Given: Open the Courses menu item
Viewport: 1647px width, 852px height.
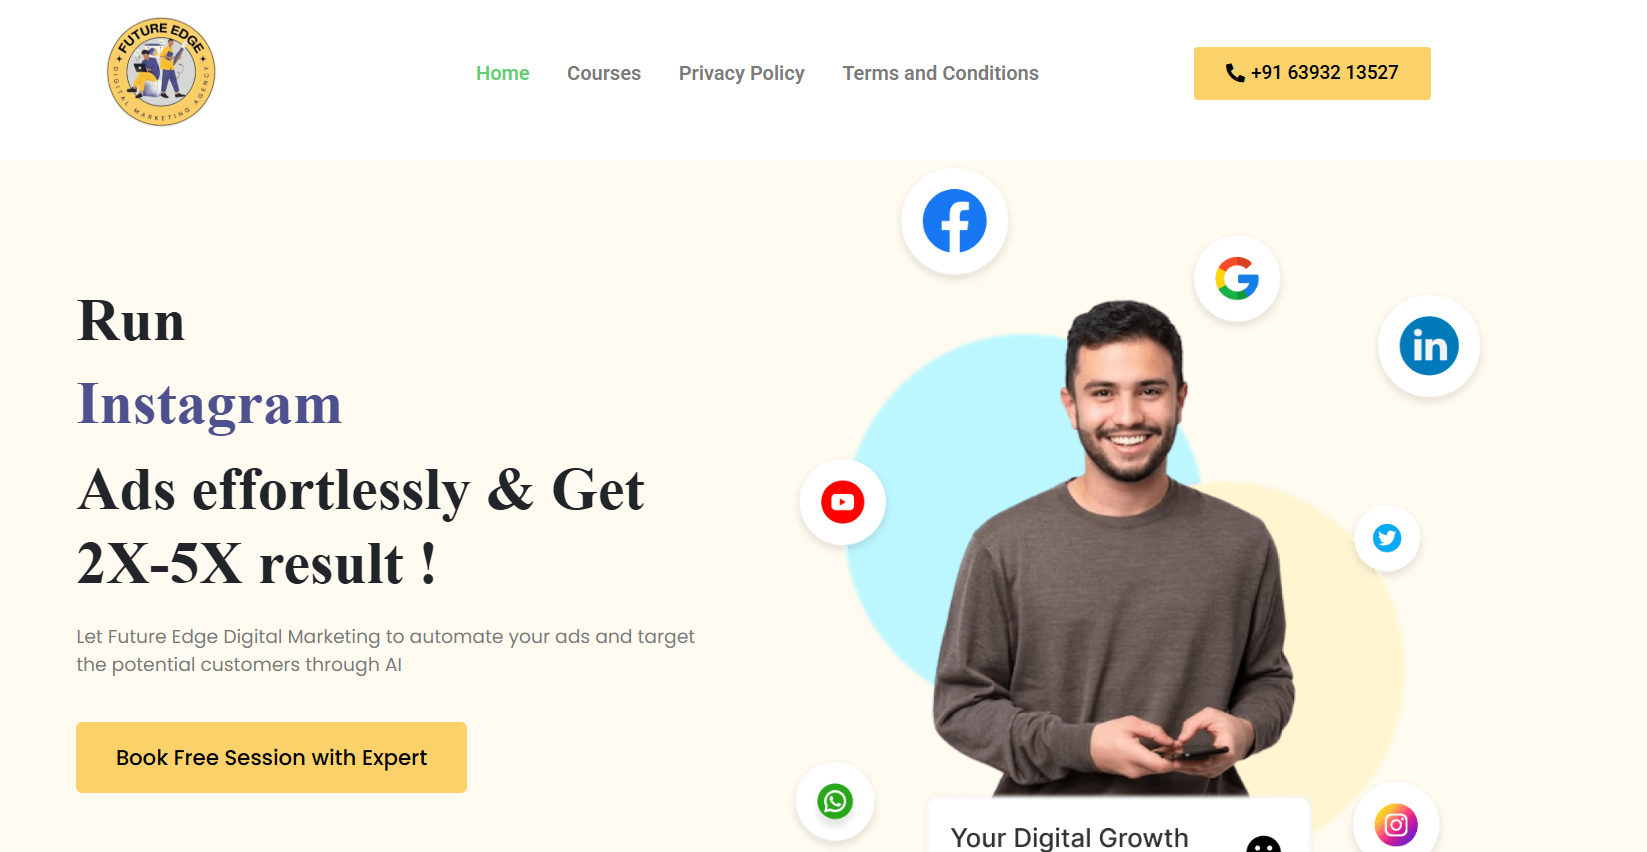Looking at the screenshot, I should (604, 73).
